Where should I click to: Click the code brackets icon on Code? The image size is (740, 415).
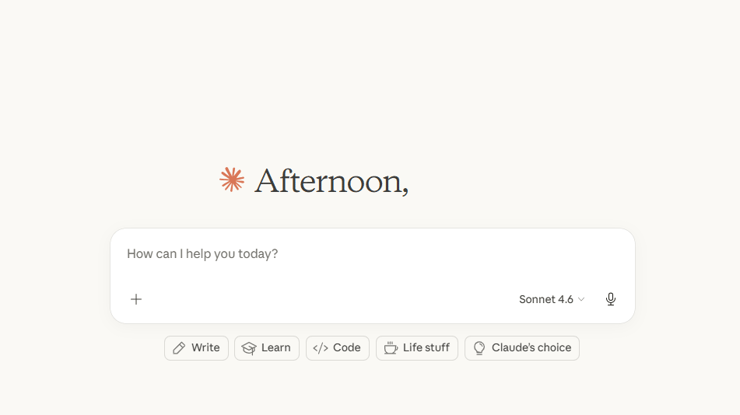tap(320, 348)
